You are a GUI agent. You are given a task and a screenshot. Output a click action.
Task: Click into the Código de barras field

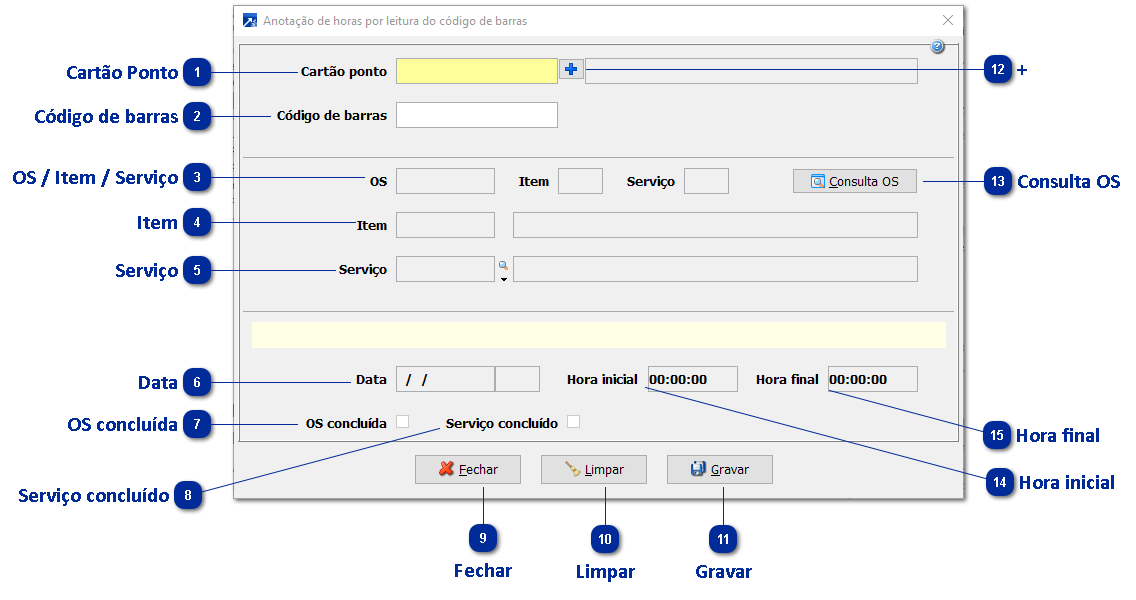click(x=476, y=115)
